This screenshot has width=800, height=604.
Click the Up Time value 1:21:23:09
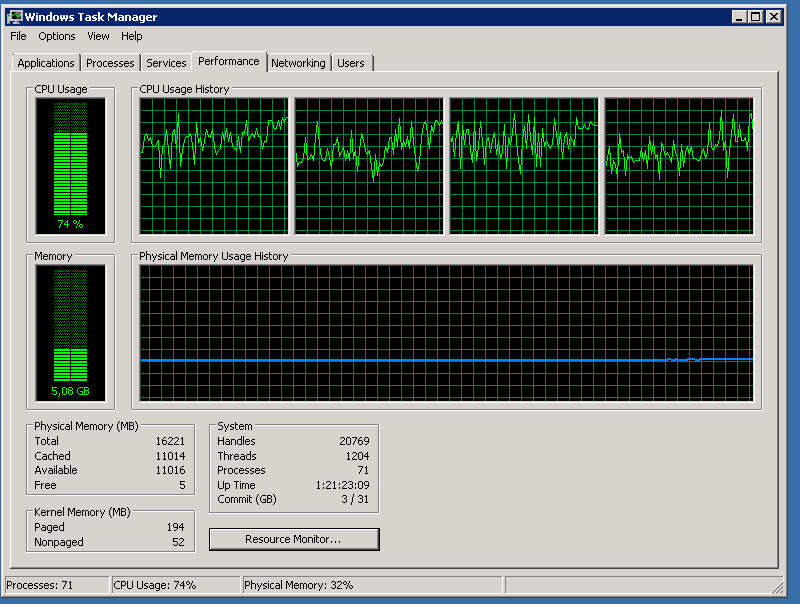[342, 485]
